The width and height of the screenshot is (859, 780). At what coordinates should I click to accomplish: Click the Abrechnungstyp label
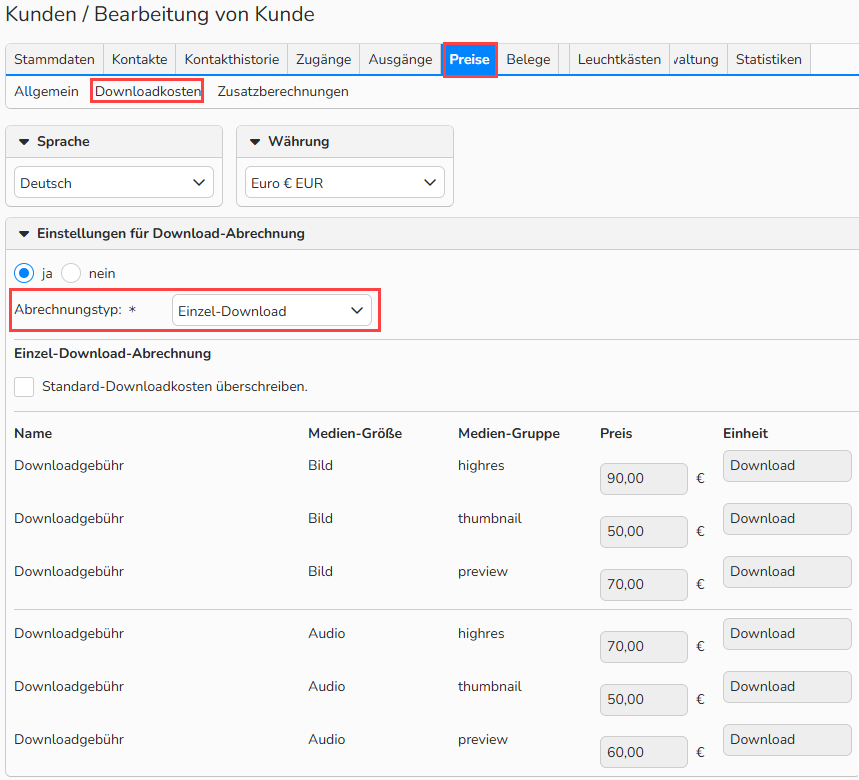[68, 309]
